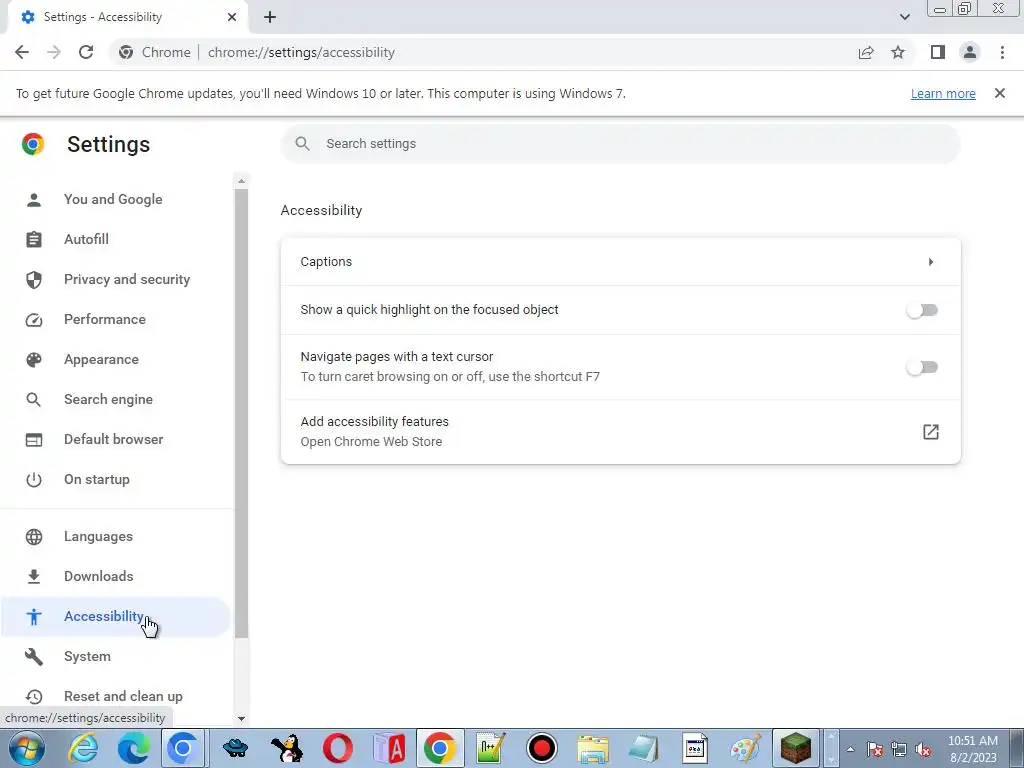This screenshot has width=1024, height=768.
Task: Open the red record button app
Action: click(x=541, y=748)
